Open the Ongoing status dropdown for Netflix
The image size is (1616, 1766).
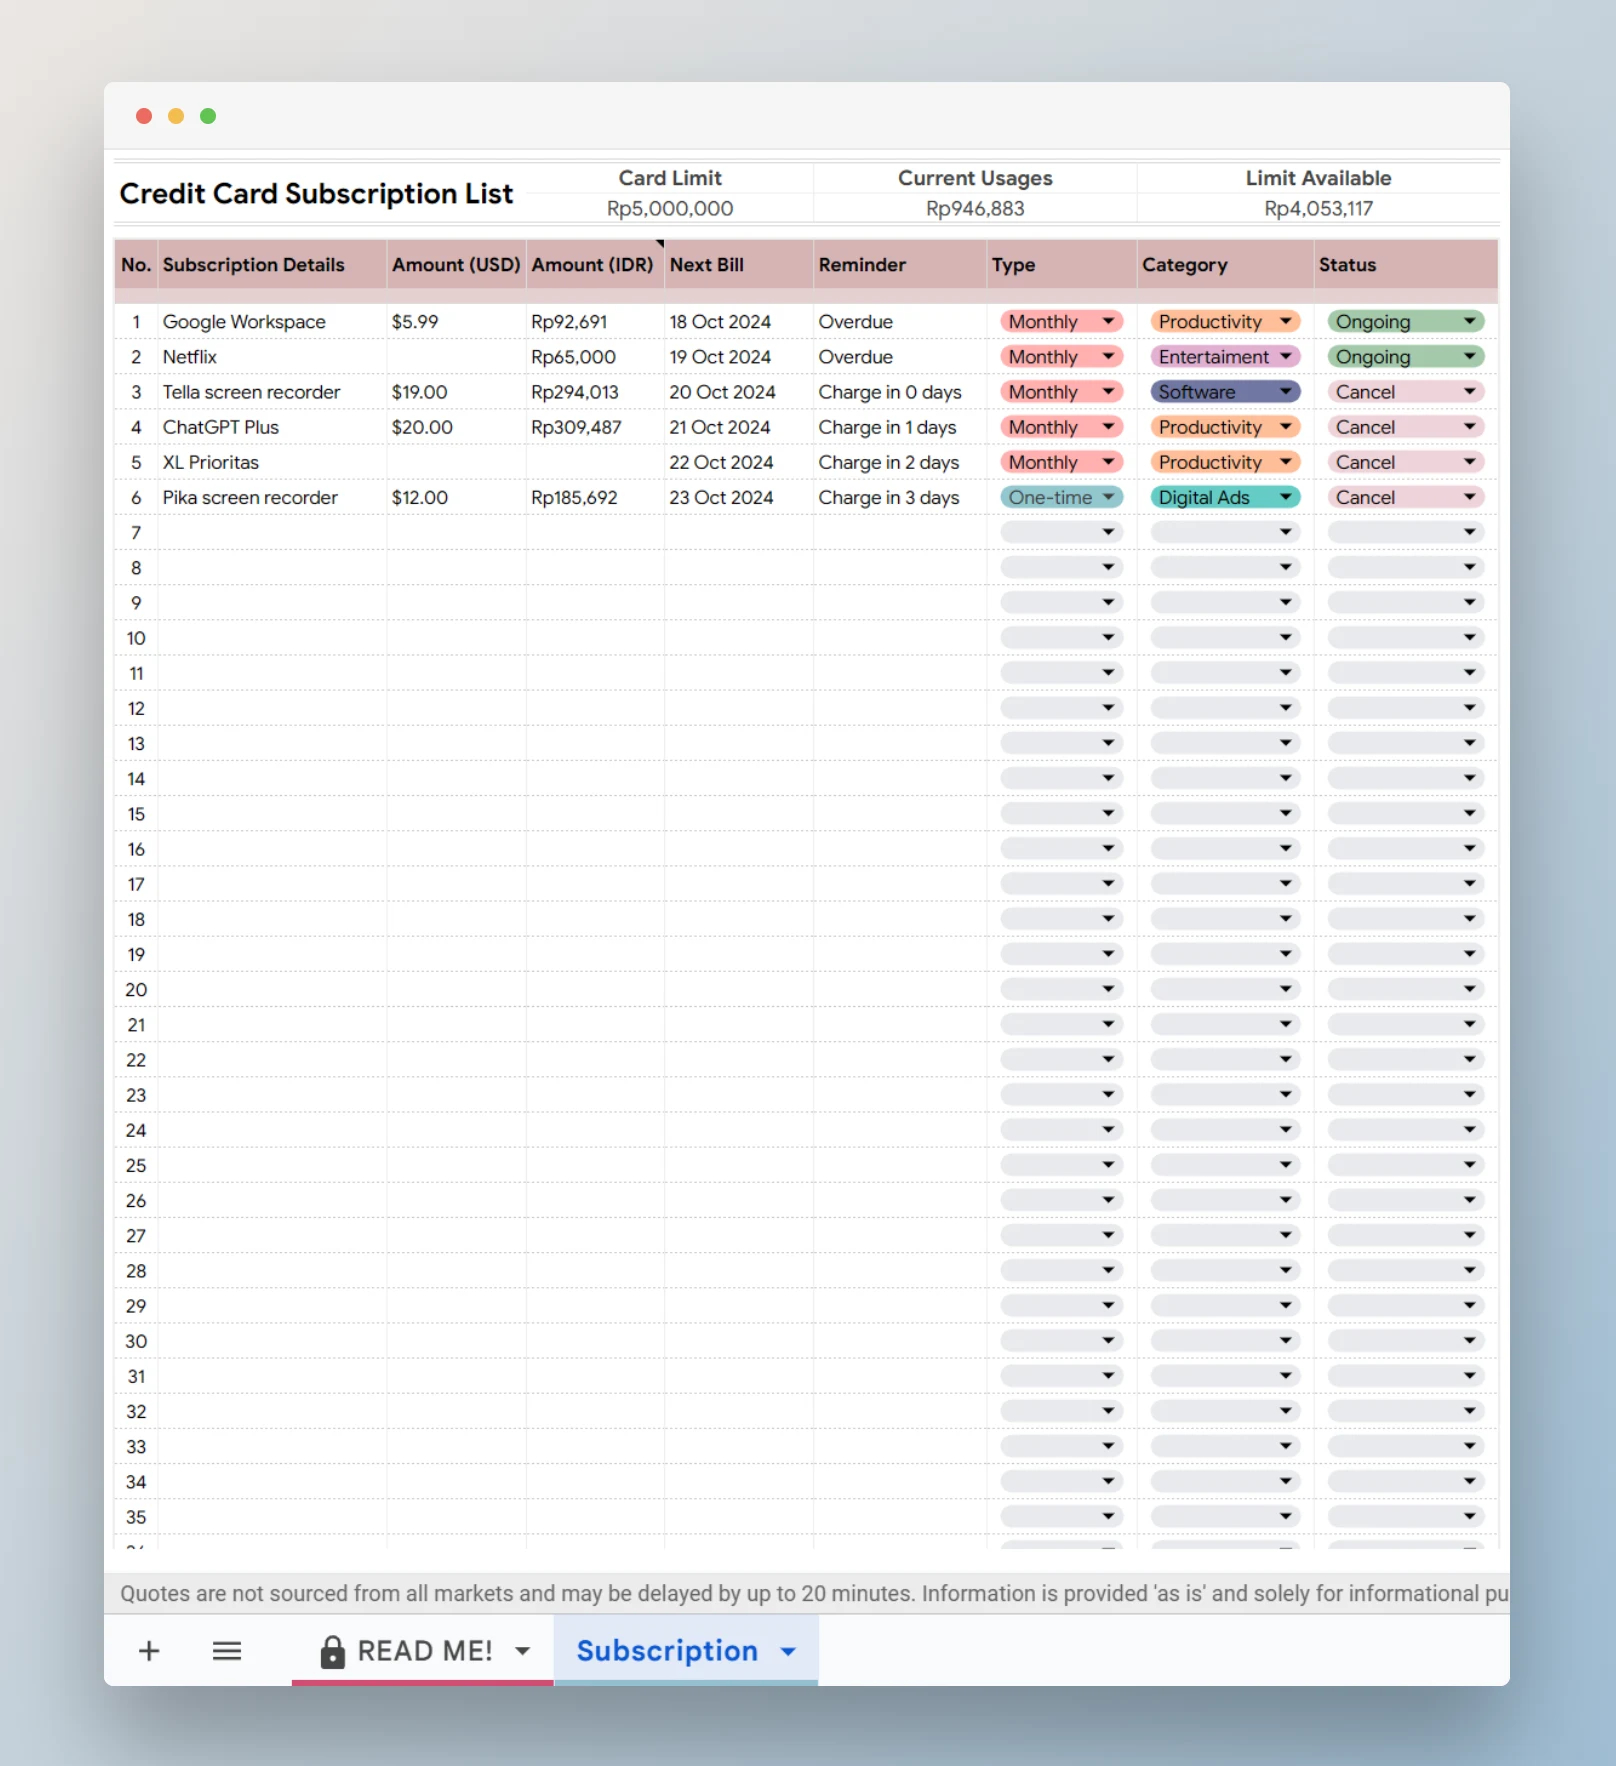pos(1405,357)
